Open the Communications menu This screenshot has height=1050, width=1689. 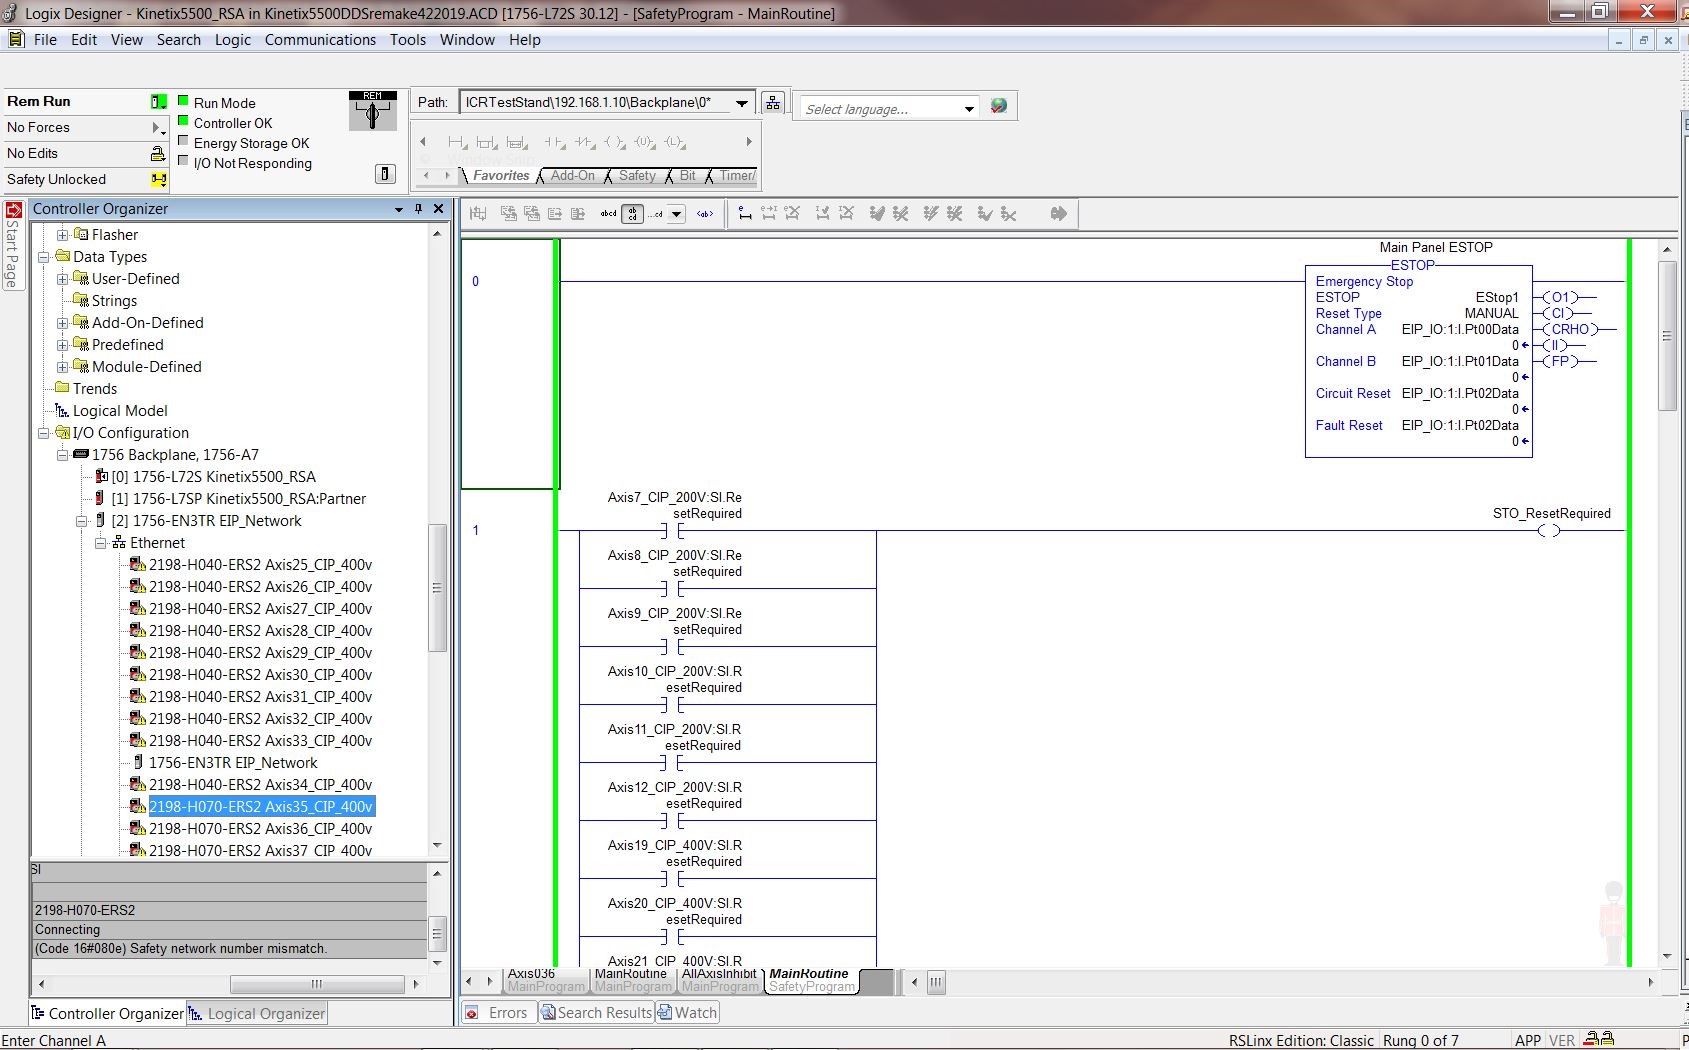pyautogui.click(x=320, y=40)
